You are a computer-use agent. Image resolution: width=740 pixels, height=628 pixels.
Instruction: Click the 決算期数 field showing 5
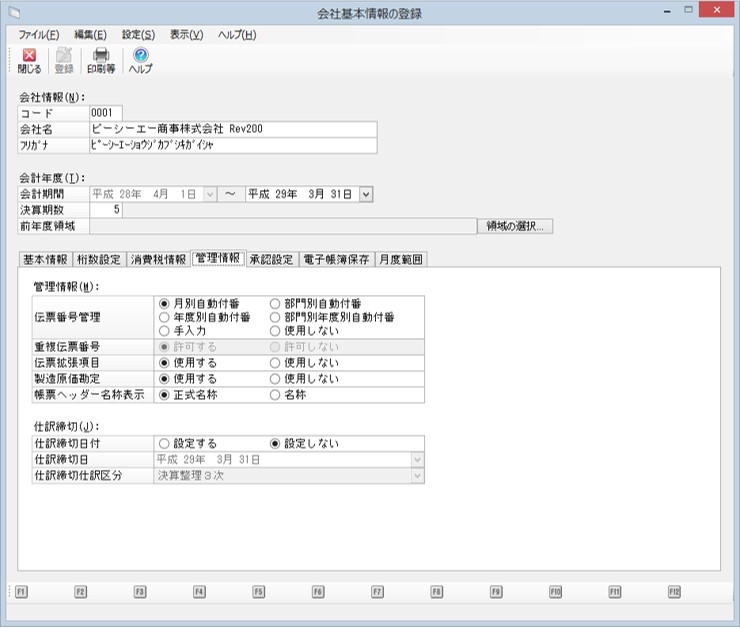106,210
